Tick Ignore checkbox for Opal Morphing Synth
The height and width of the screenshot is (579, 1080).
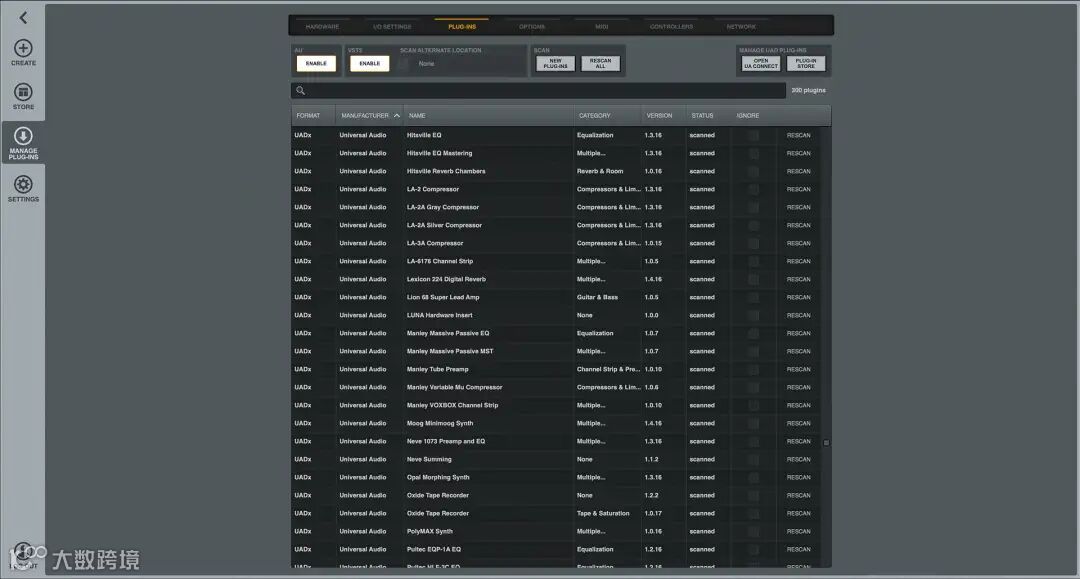[754, 478]
